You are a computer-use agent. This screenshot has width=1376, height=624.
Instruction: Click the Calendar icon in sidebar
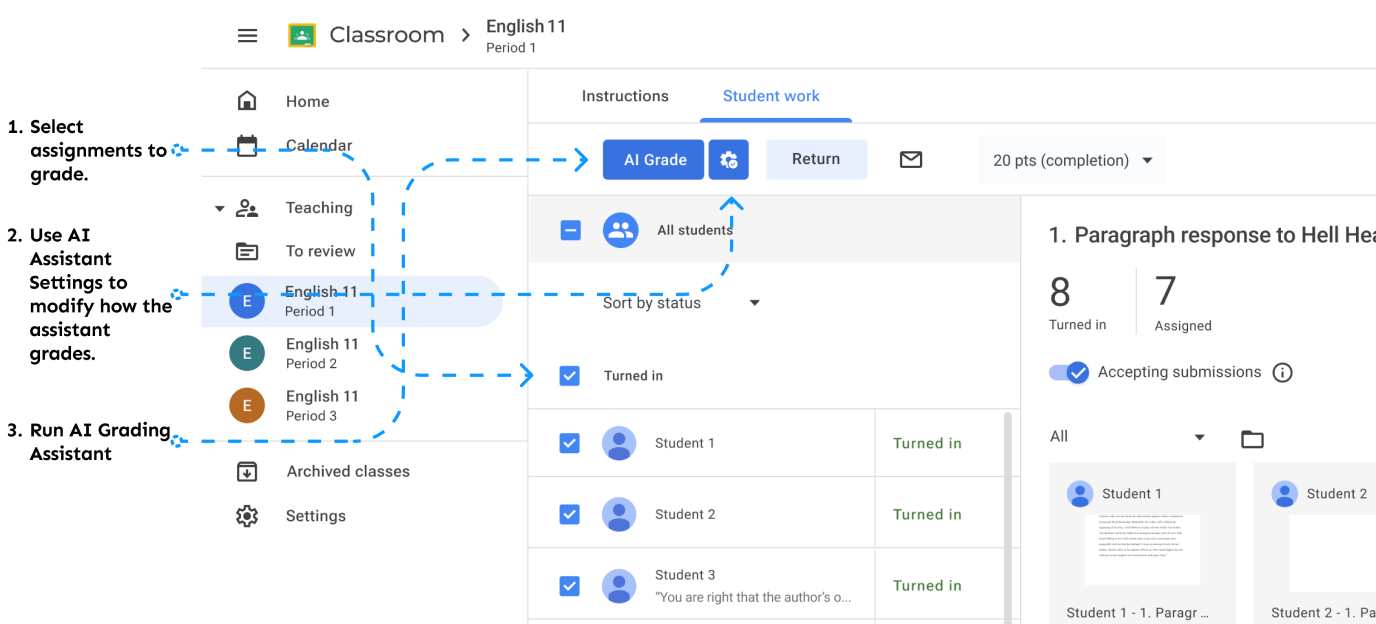tap(247, 145)
